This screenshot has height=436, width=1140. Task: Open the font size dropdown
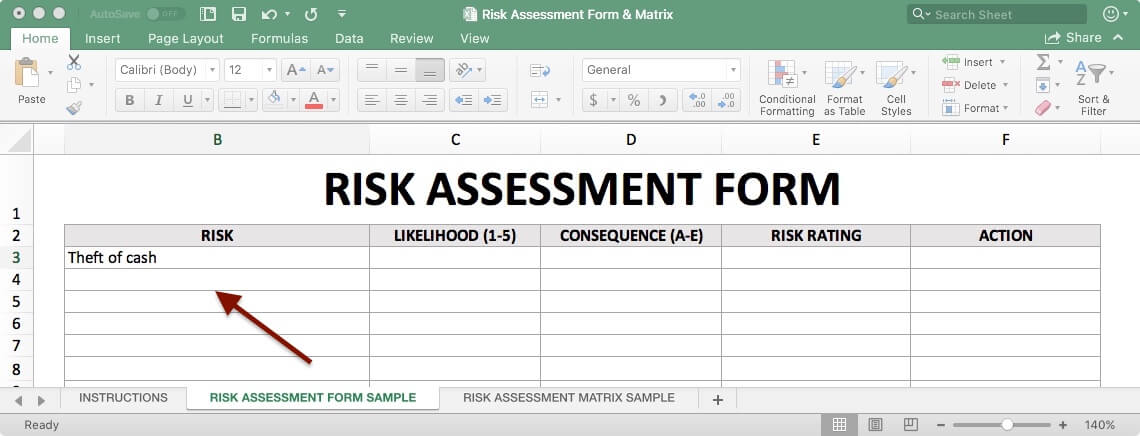[x=269, y=70]
